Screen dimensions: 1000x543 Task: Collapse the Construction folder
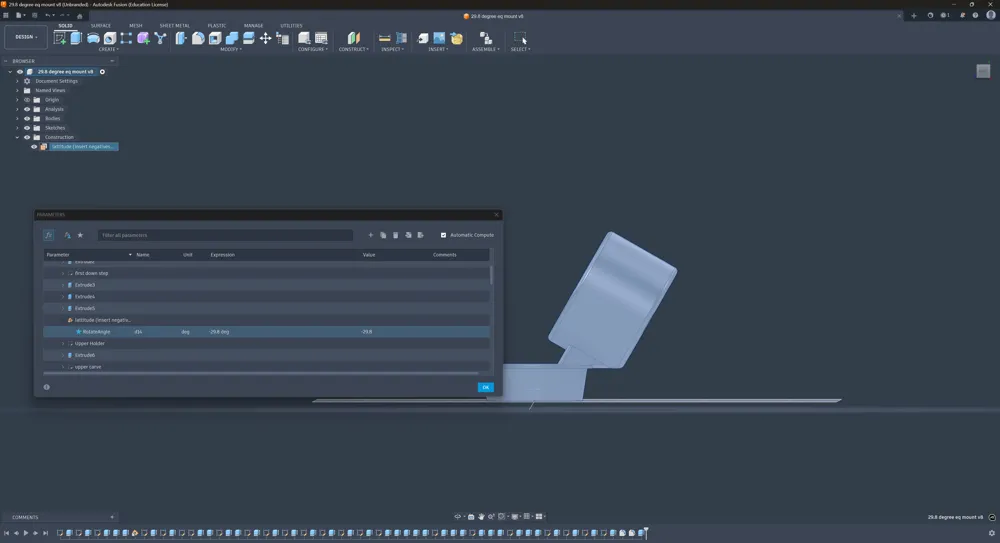pos(17,137)
